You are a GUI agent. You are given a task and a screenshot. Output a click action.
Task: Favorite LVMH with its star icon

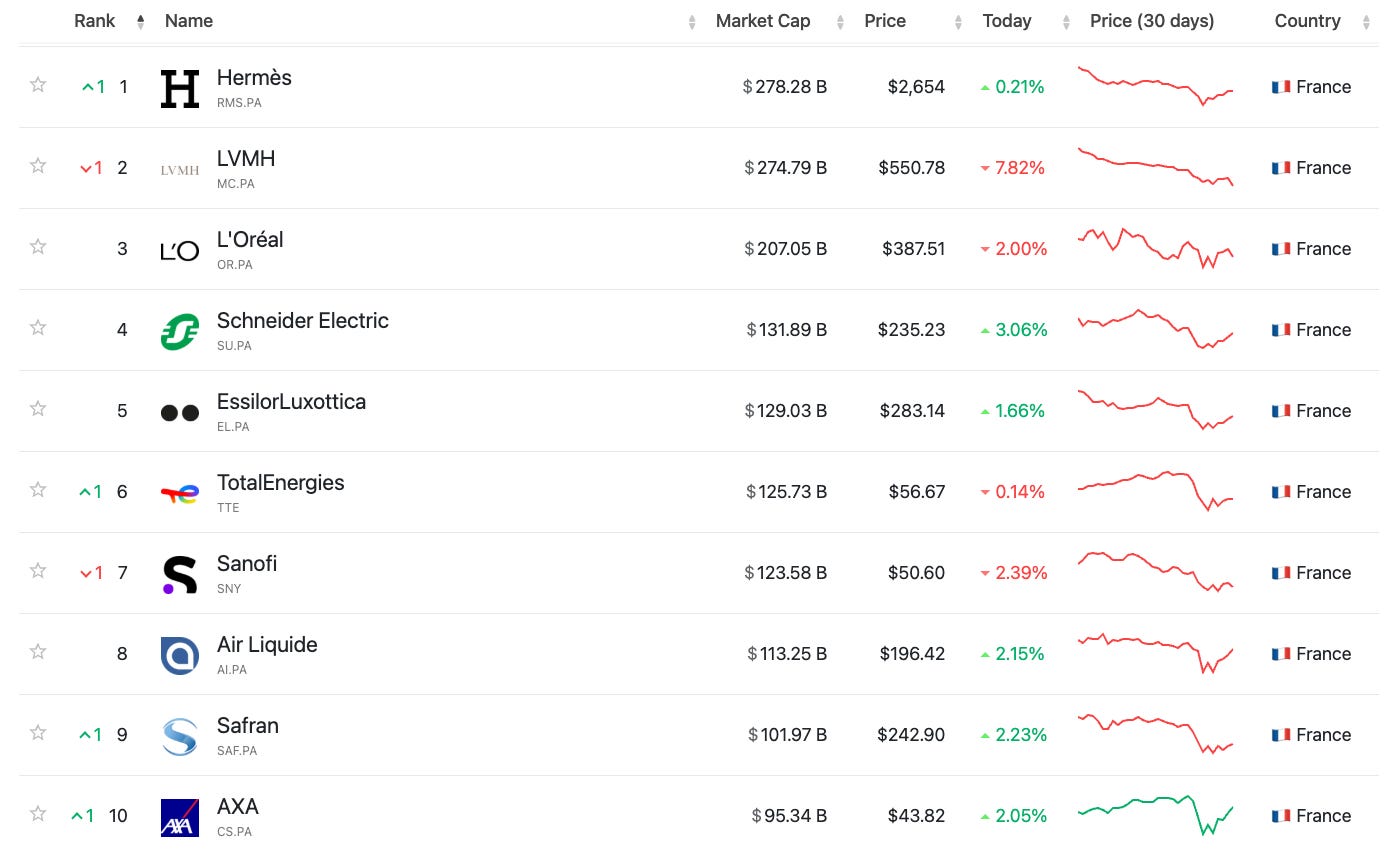coord(38,165)
